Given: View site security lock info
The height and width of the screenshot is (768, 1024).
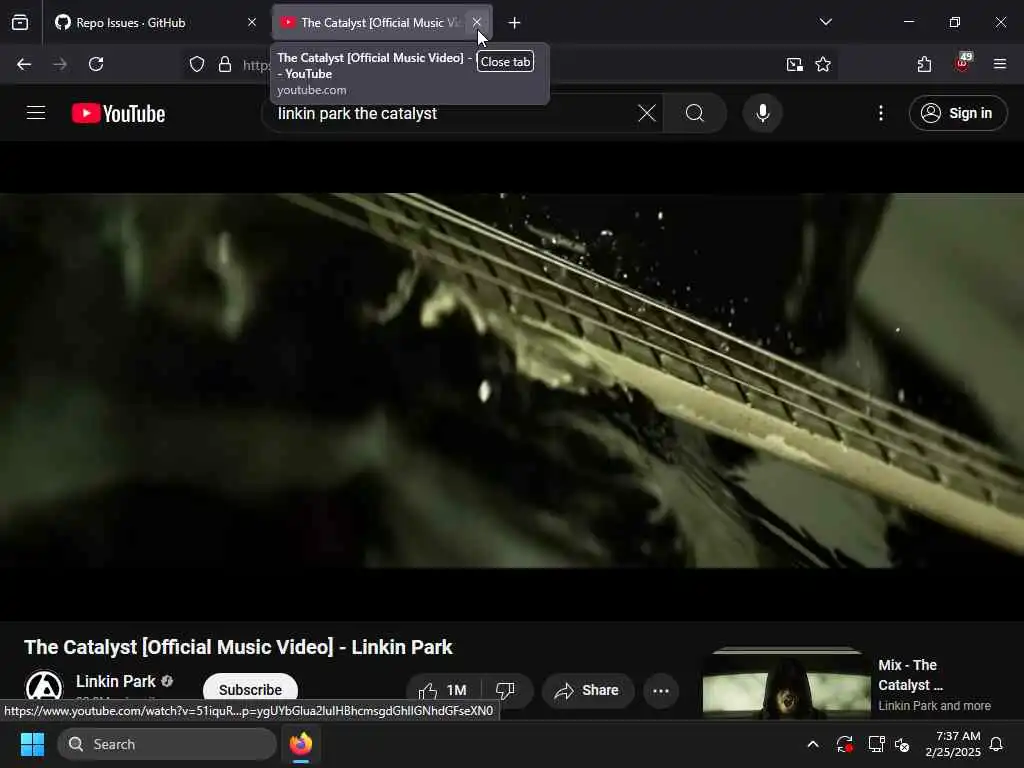Looking at the screenshot, I should coord(225,64).
